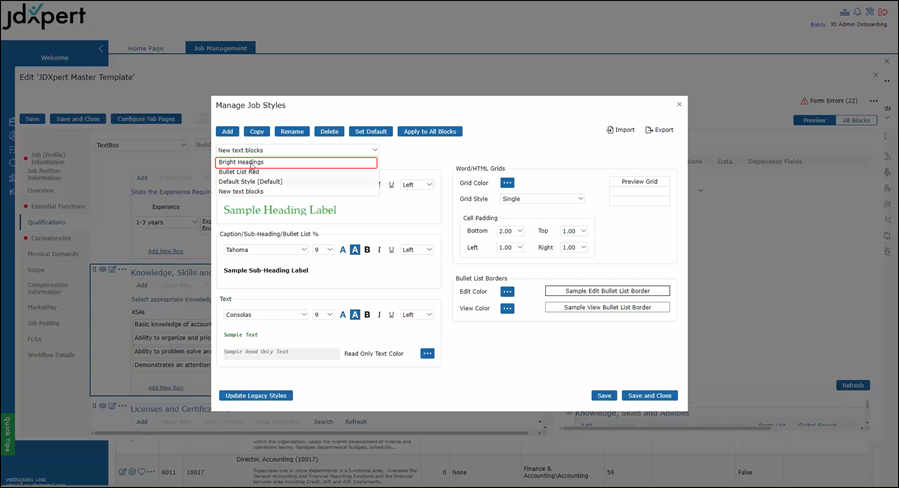Click highlighted background color icon in Text row
Image resolution: width=899 pixels, height=488 pixels.
click(355, 314)
